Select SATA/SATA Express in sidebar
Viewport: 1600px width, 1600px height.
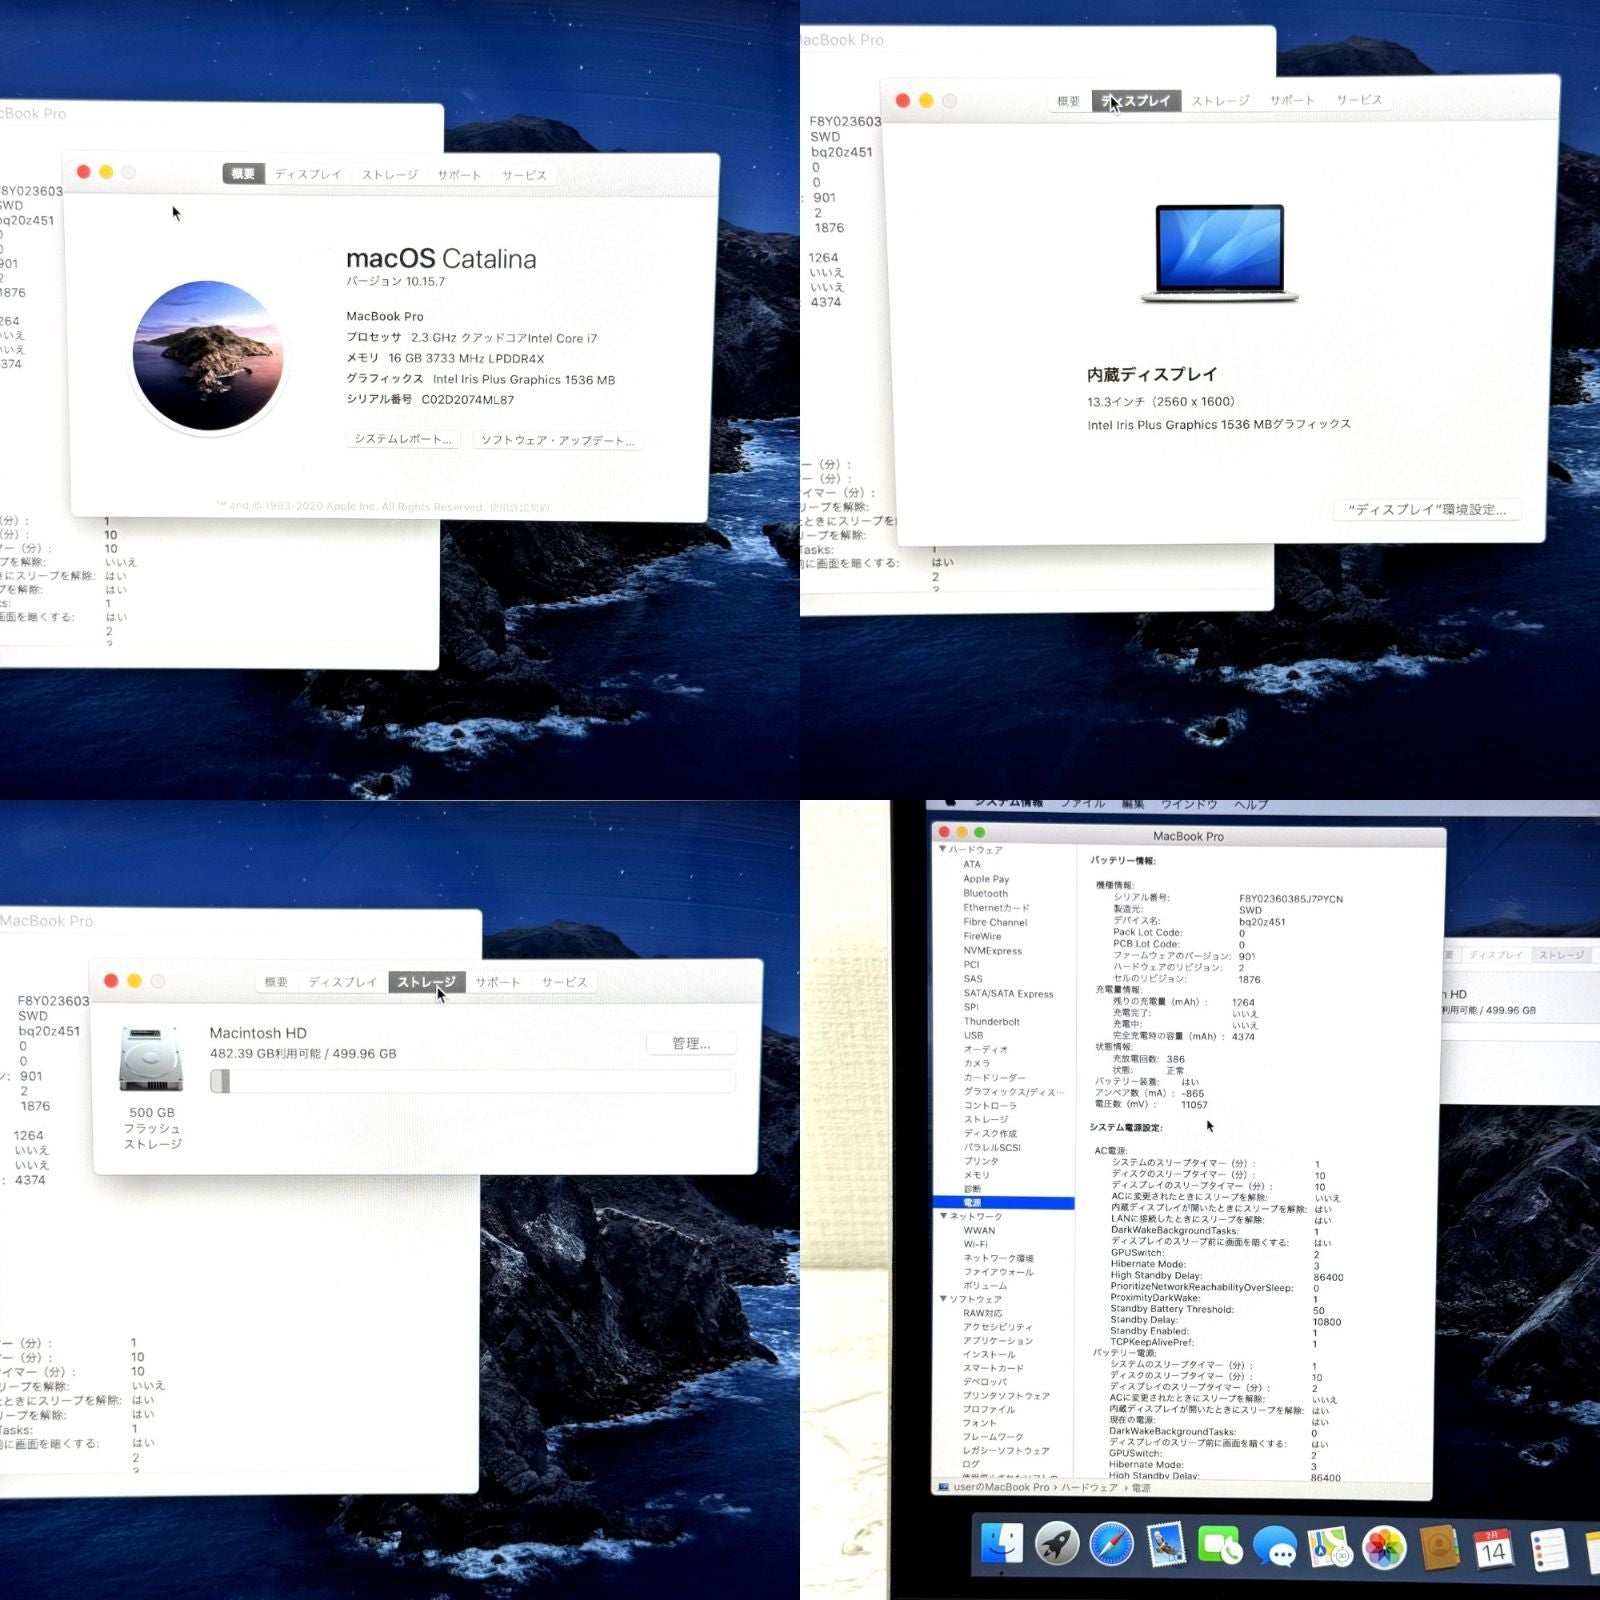[x=1008, y=994]
